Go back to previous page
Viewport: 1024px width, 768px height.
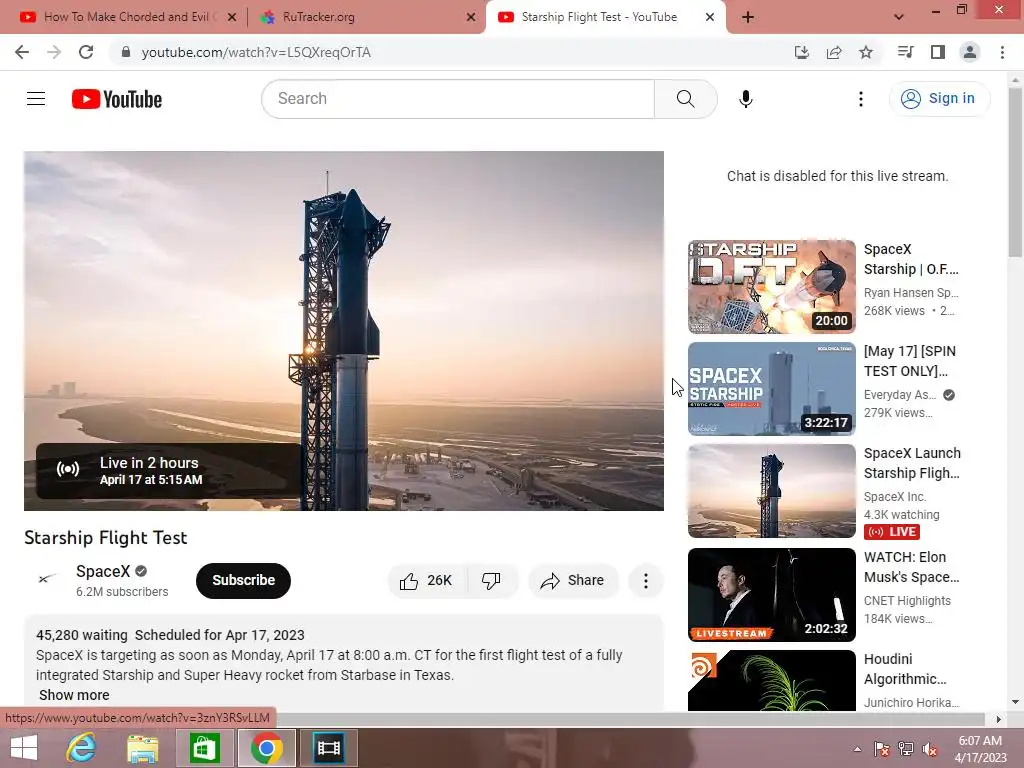[x=22, y=52]
